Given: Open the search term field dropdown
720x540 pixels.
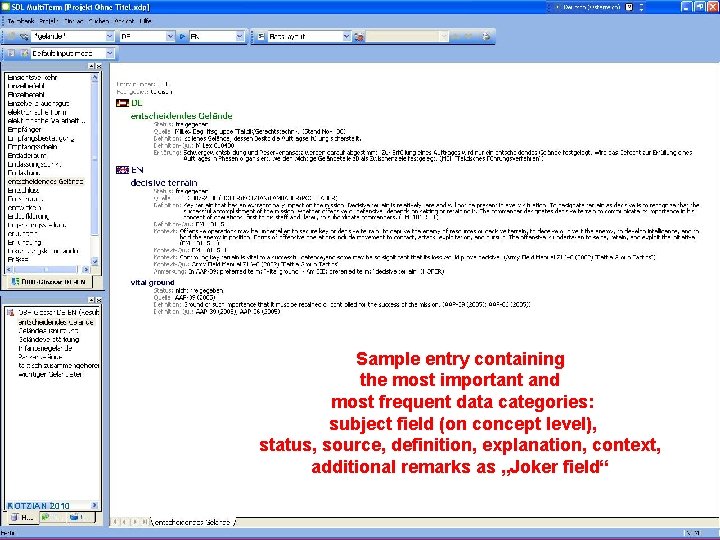Looking at the screenshot, I should click(x=110, y=36).
